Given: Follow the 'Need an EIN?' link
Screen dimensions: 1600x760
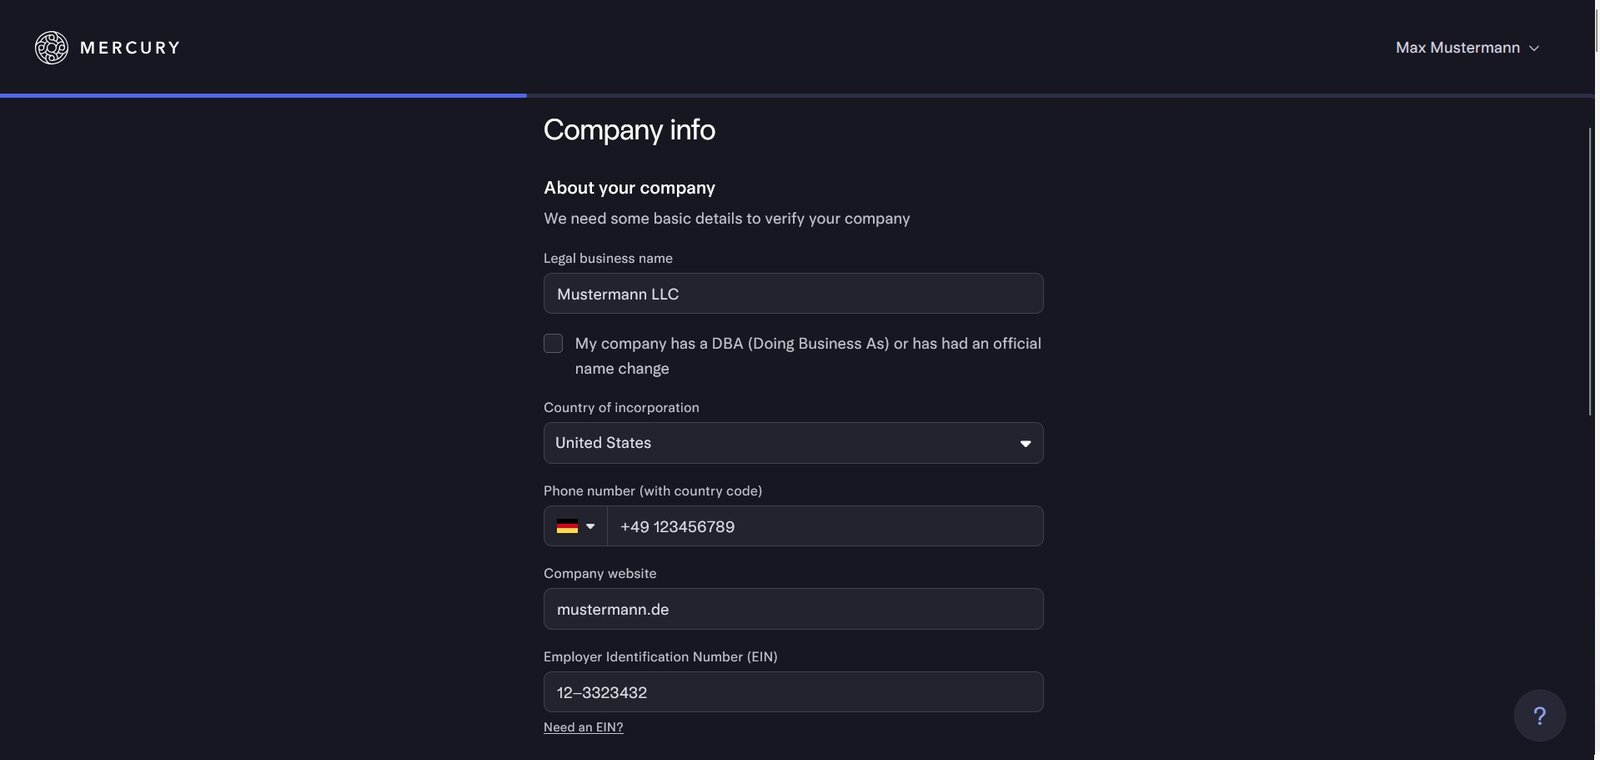Looking at the screenshot, I should coord(583,727).
